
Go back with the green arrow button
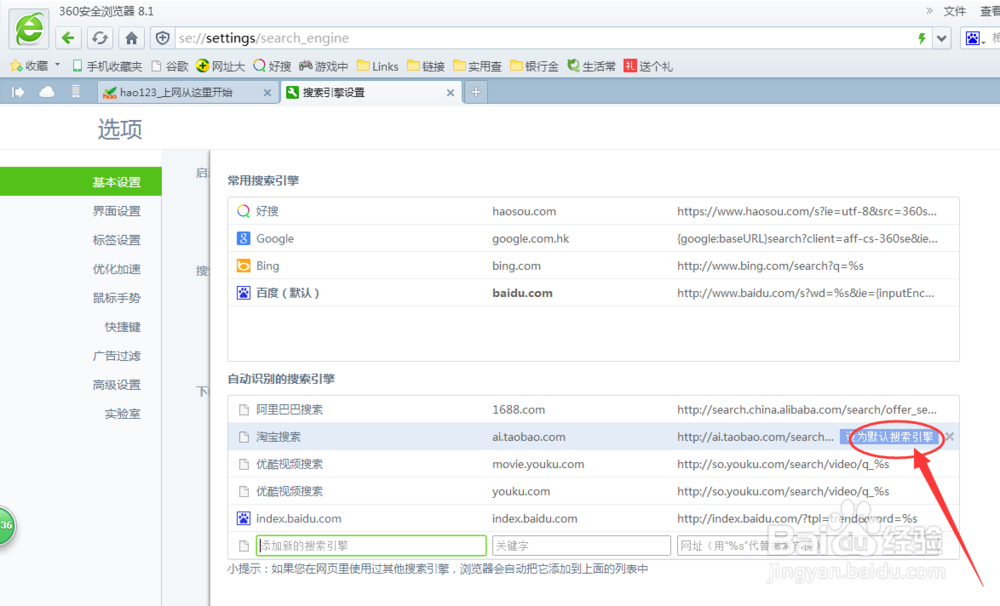coord(68,38)
